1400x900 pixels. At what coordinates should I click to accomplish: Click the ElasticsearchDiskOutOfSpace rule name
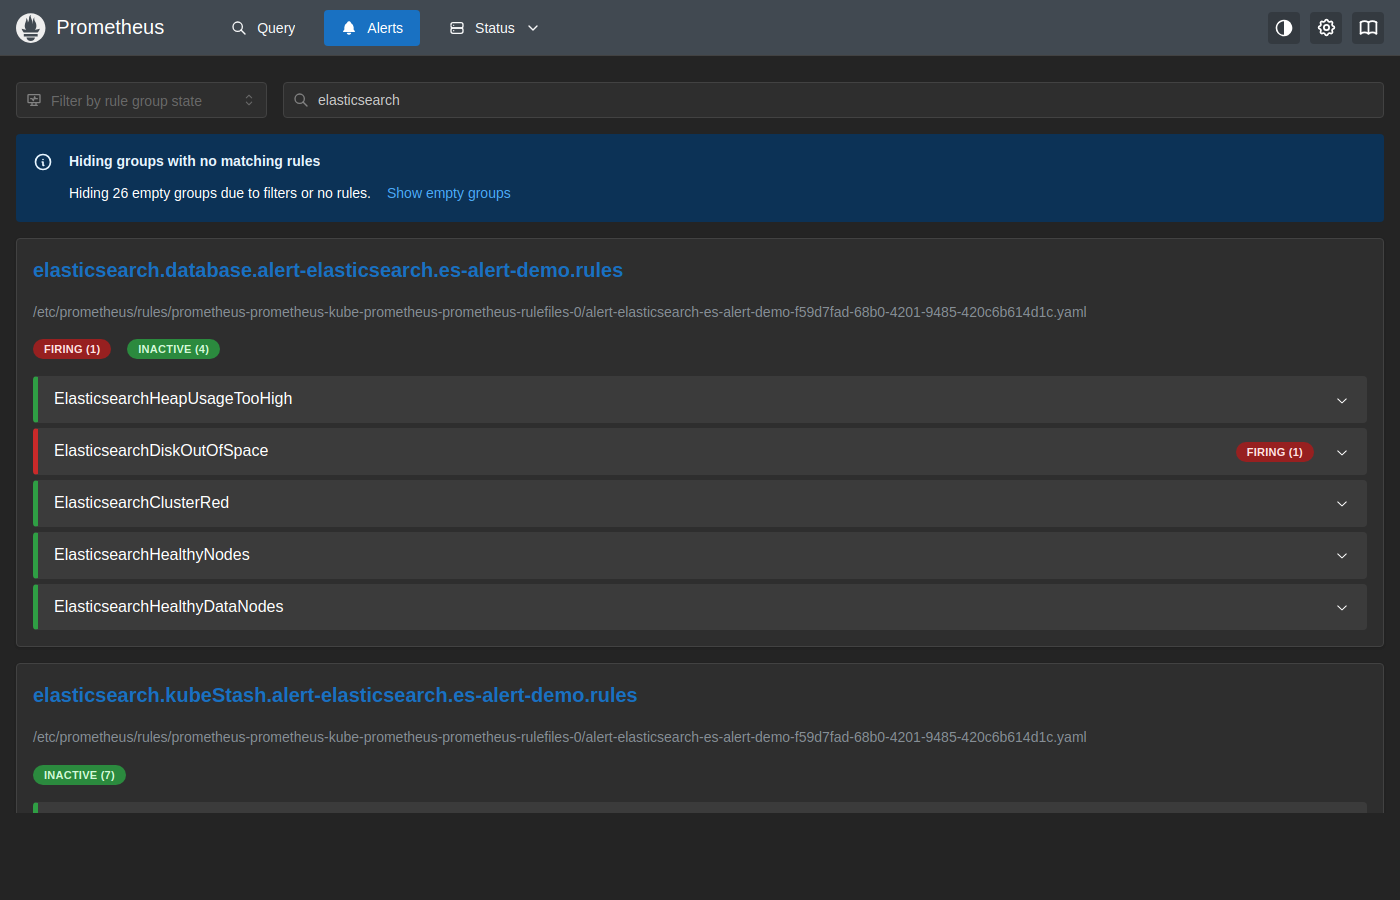tap(161, 451)
